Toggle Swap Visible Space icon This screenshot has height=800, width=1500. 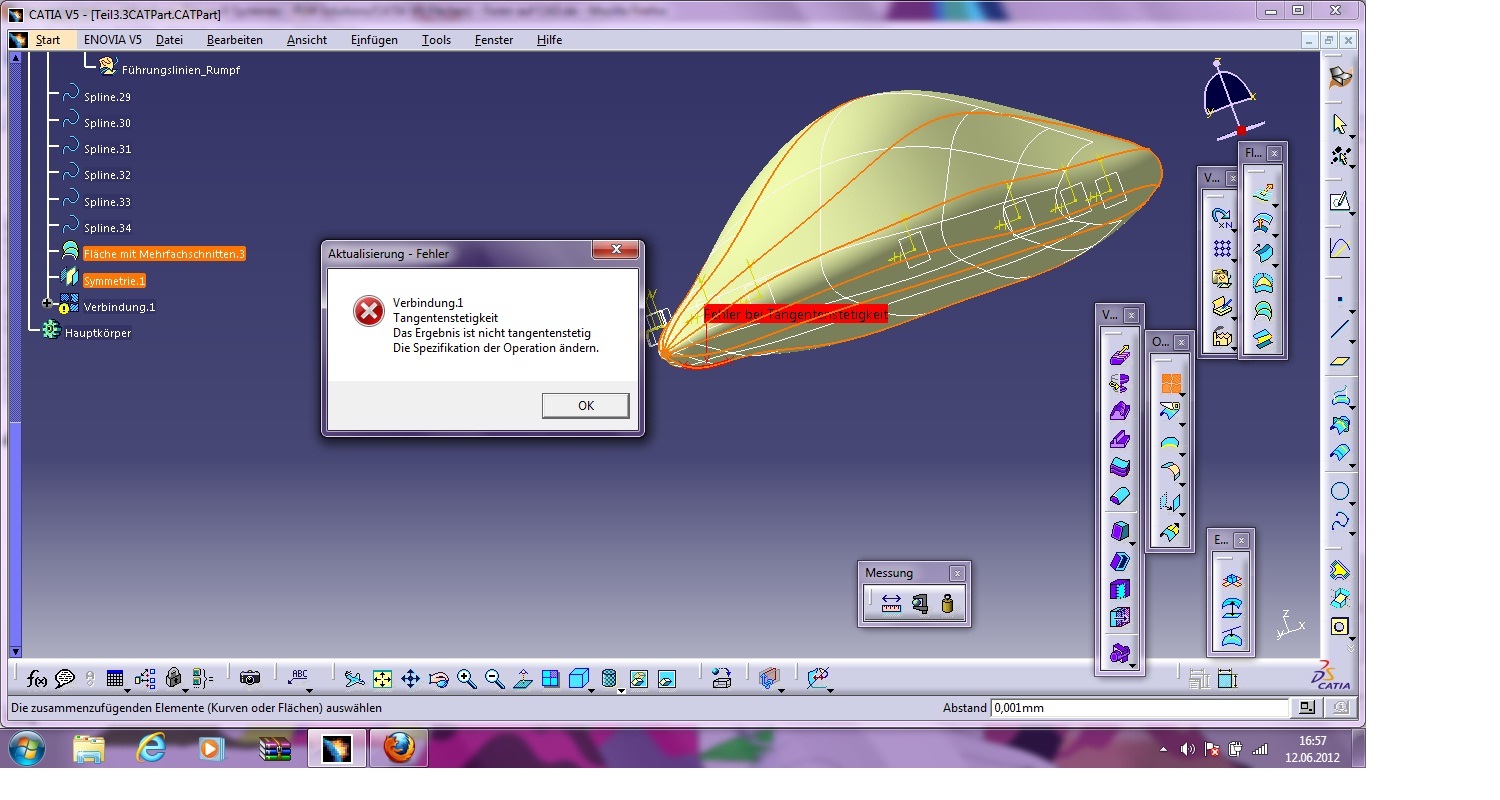point(666,679)
